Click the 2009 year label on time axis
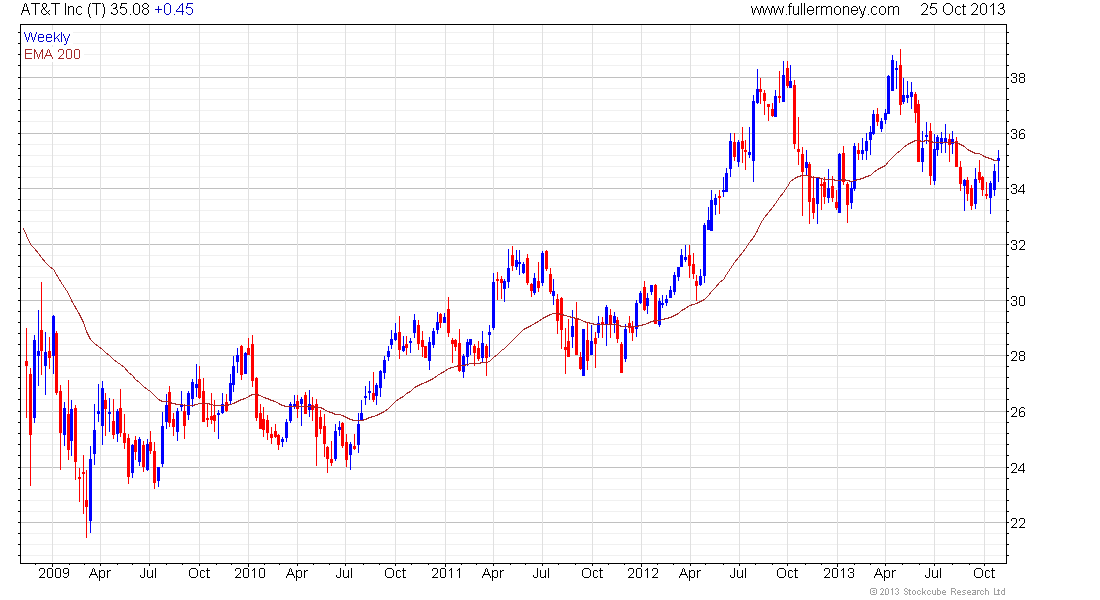Image resolution: width=1100 pixels, height=600 pixels. tap(54, 573)
